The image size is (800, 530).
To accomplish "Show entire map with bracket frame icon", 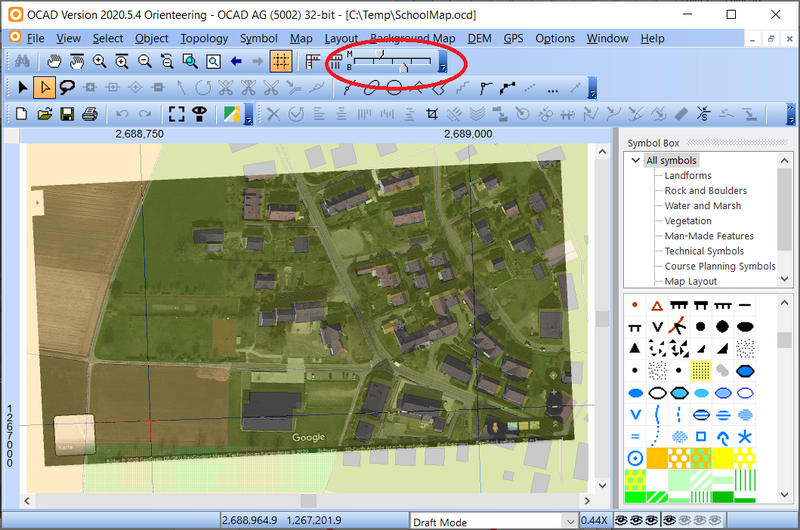I will 177,114.
